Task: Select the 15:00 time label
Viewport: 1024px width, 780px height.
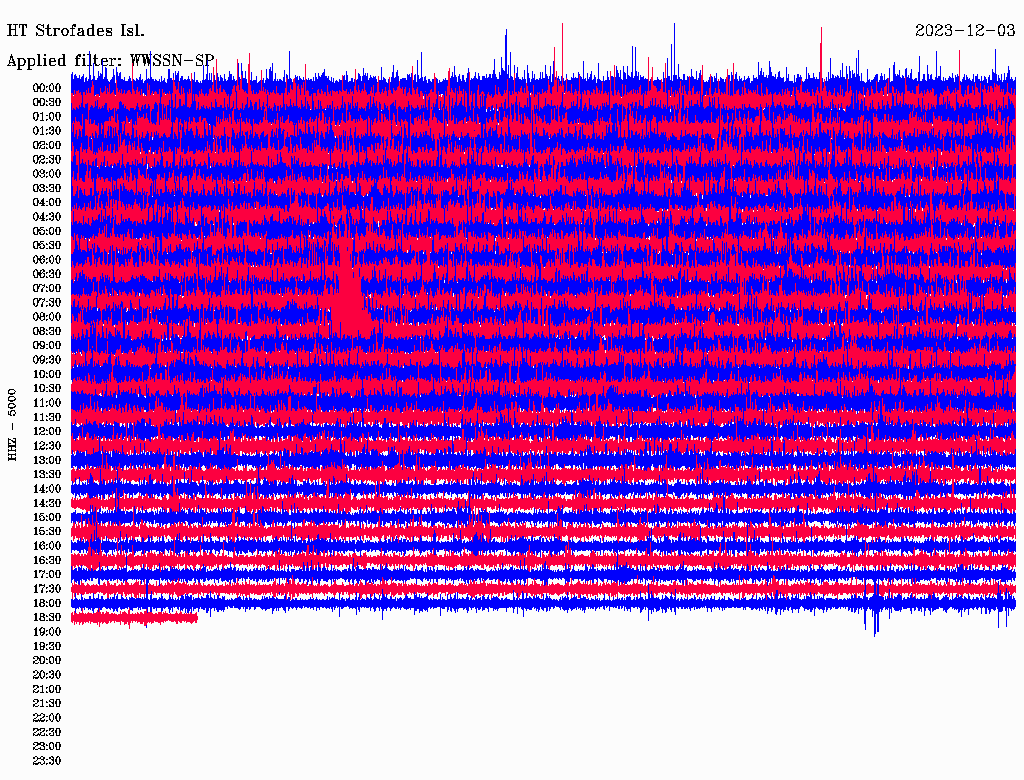Action: [47, 517]
